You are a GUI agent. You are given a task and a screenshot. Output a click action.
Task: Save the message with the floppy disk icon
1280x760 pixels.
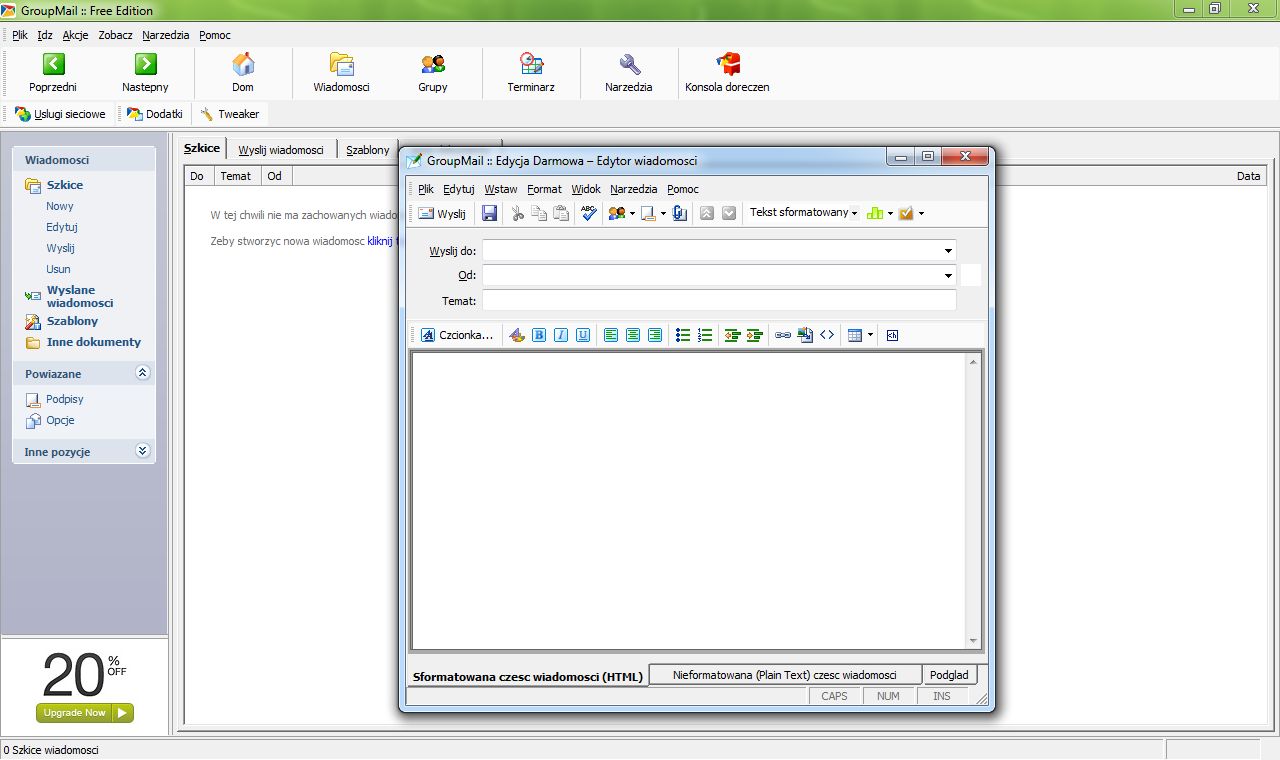pyautogui.click(x=490, y=213)
